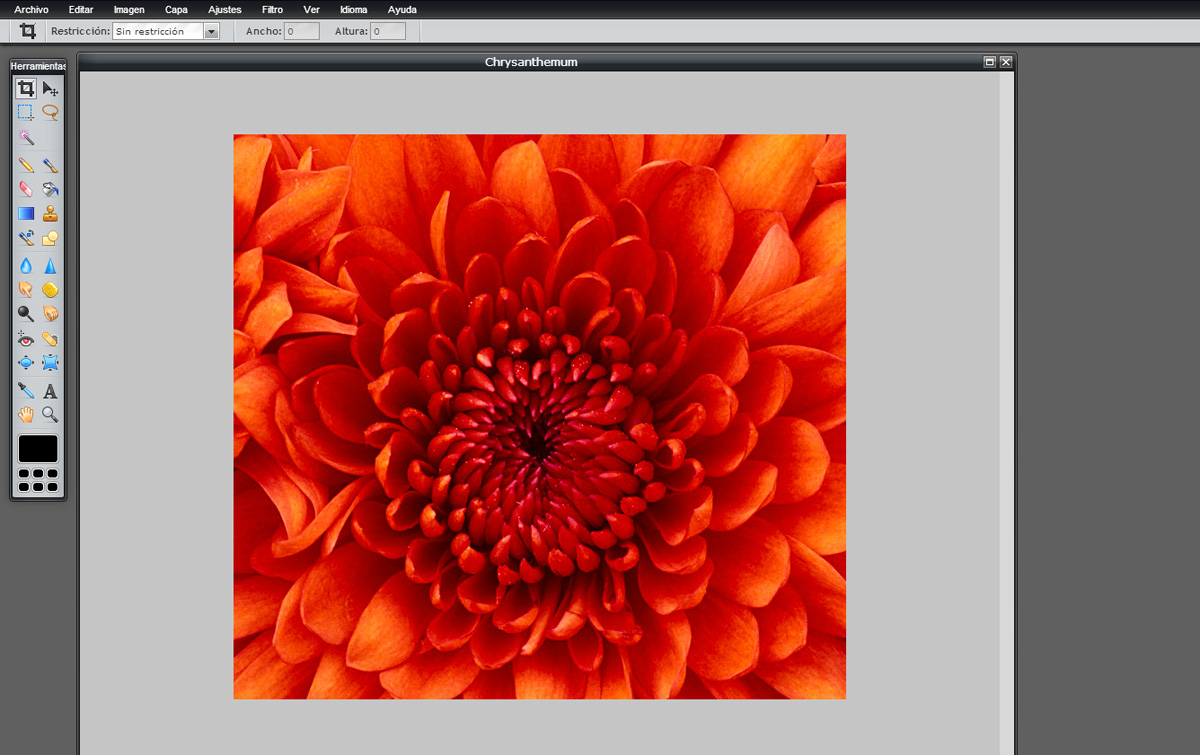The width and height of the screenshot is (1200, 755).
Task: Click the six-dot swatches grid button
Action: click(38, 480)
